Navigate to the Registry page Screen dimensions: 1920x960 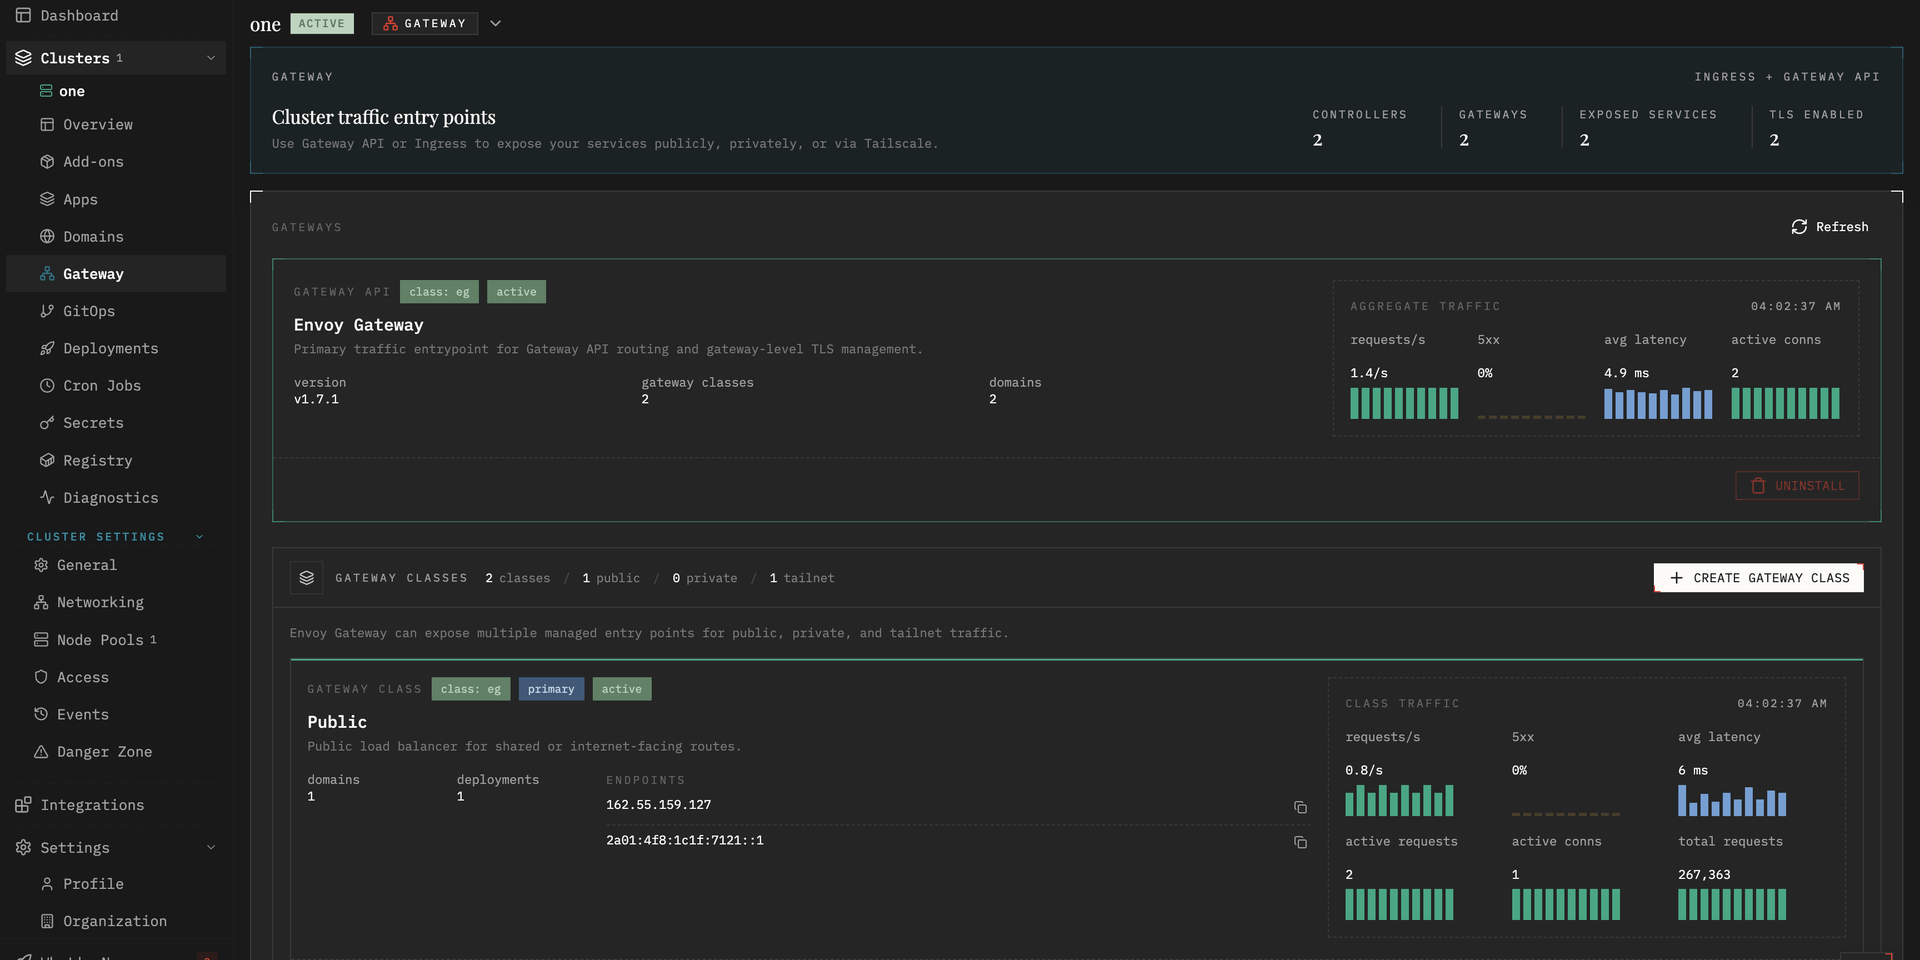pos(97,460)
